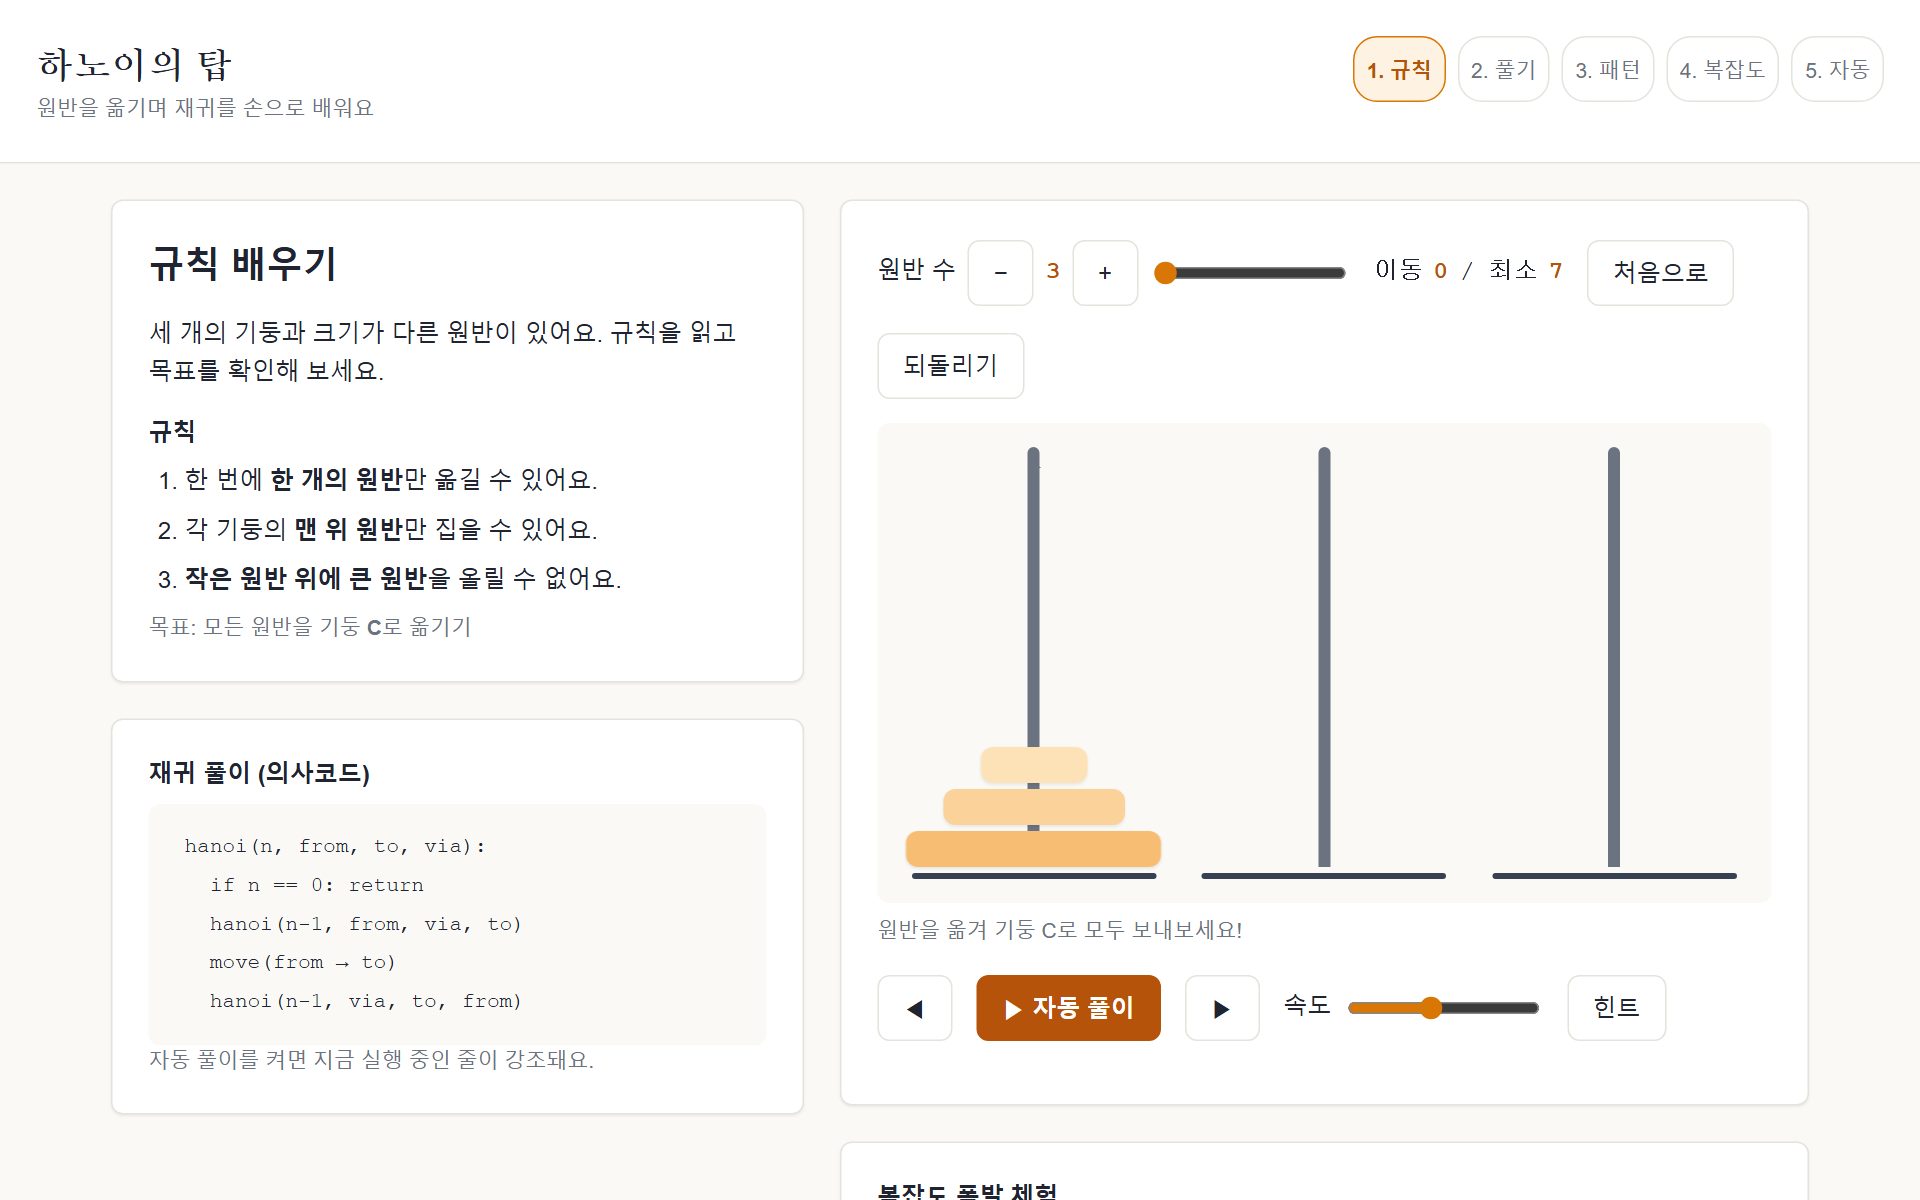Click the 목표 goal text line
The width and height of the screenshot is (1920, 1200).
310,626
